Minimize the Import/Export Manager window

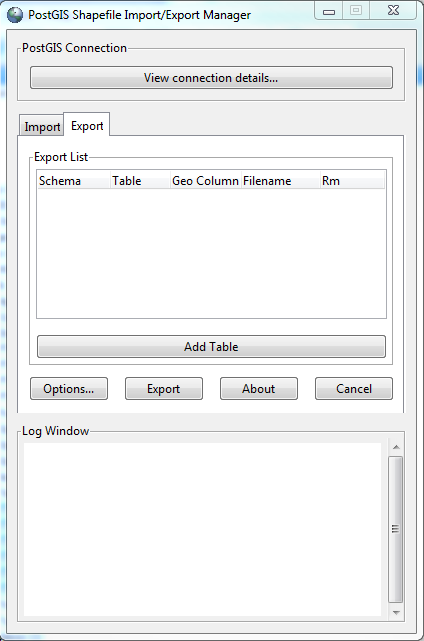[x=329, y=11]
